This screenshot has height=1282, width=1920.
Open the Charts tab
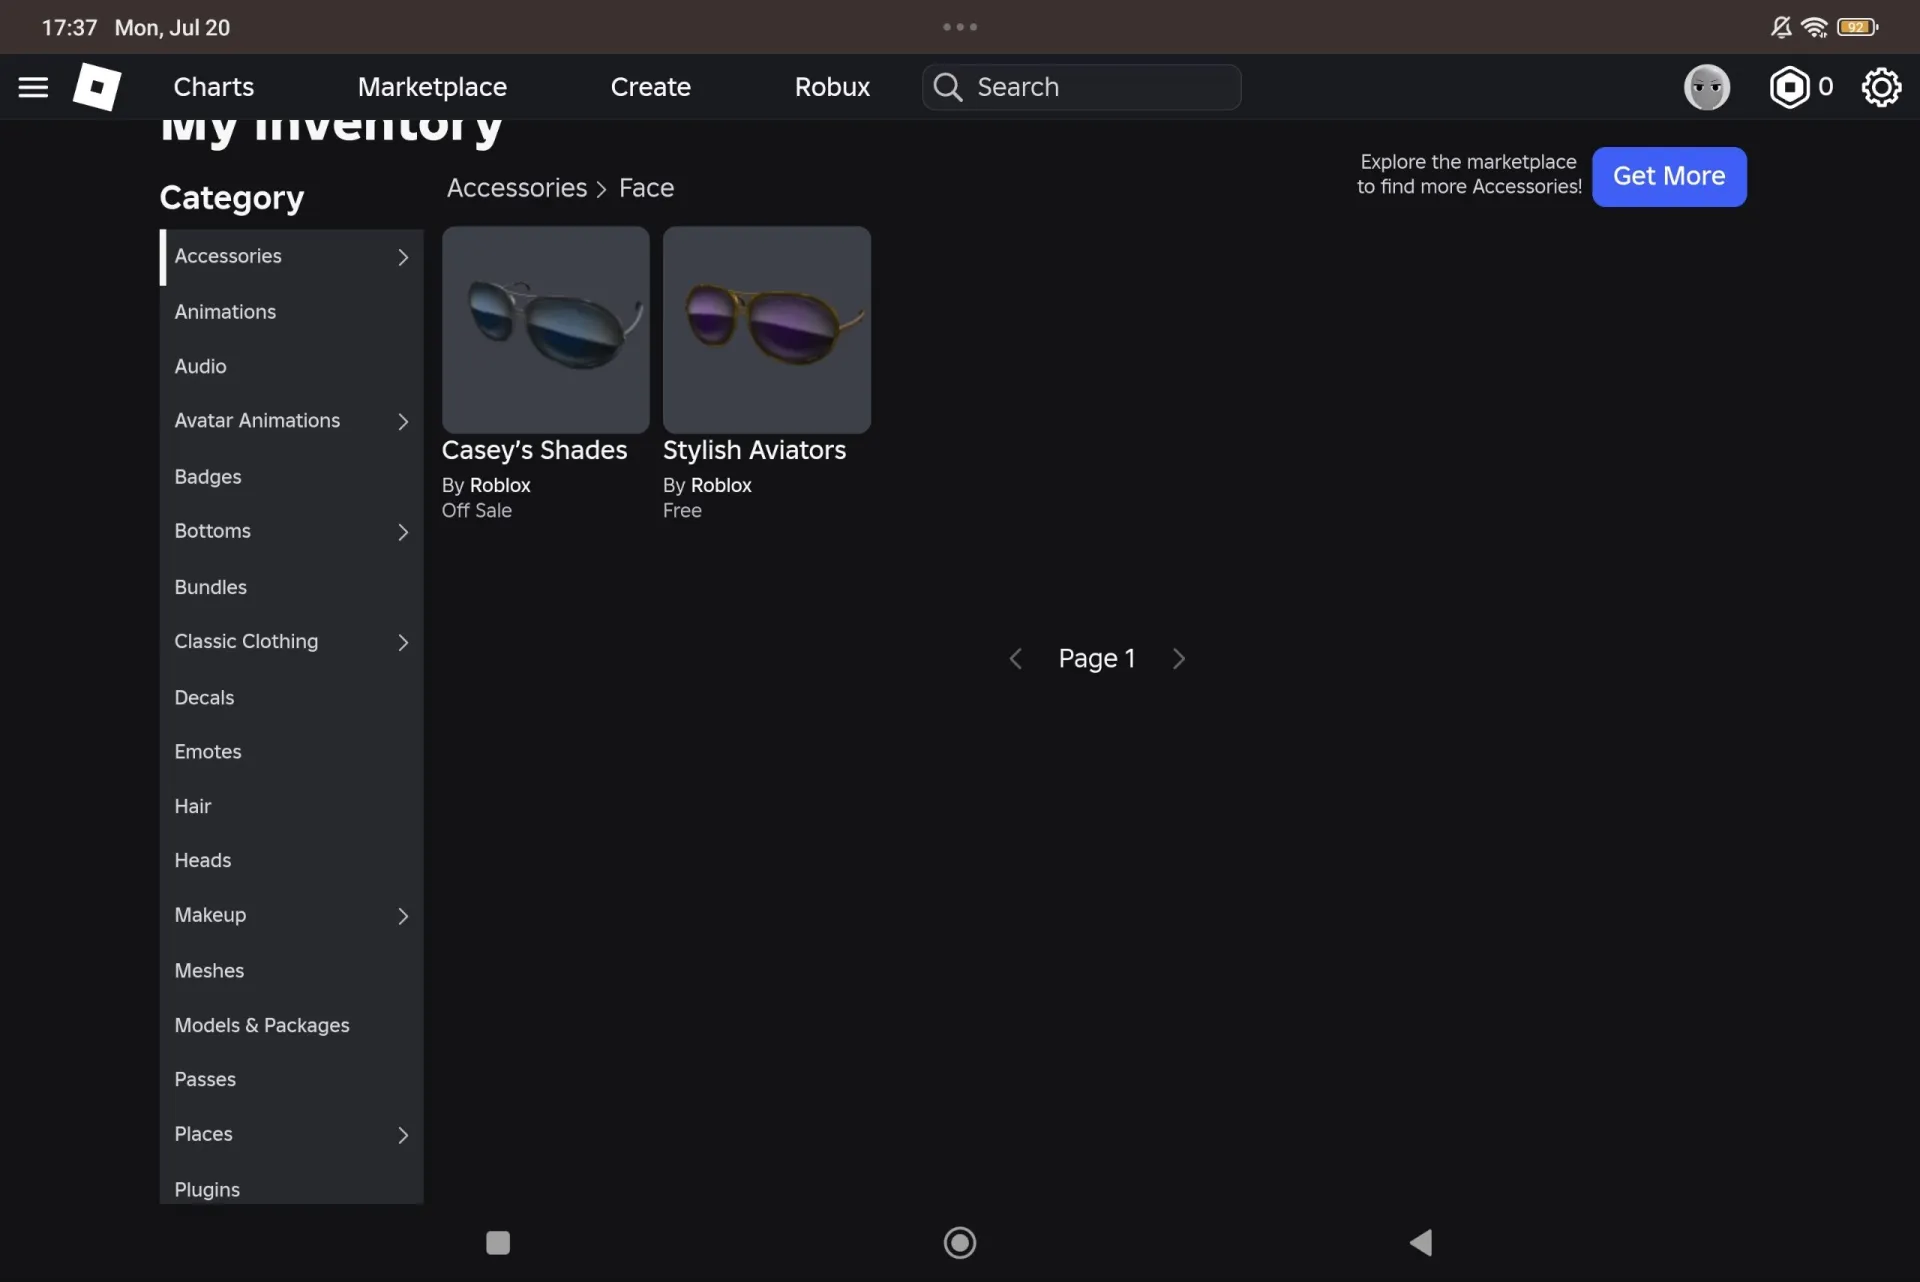pyautogui.click(x=213, y=87)
